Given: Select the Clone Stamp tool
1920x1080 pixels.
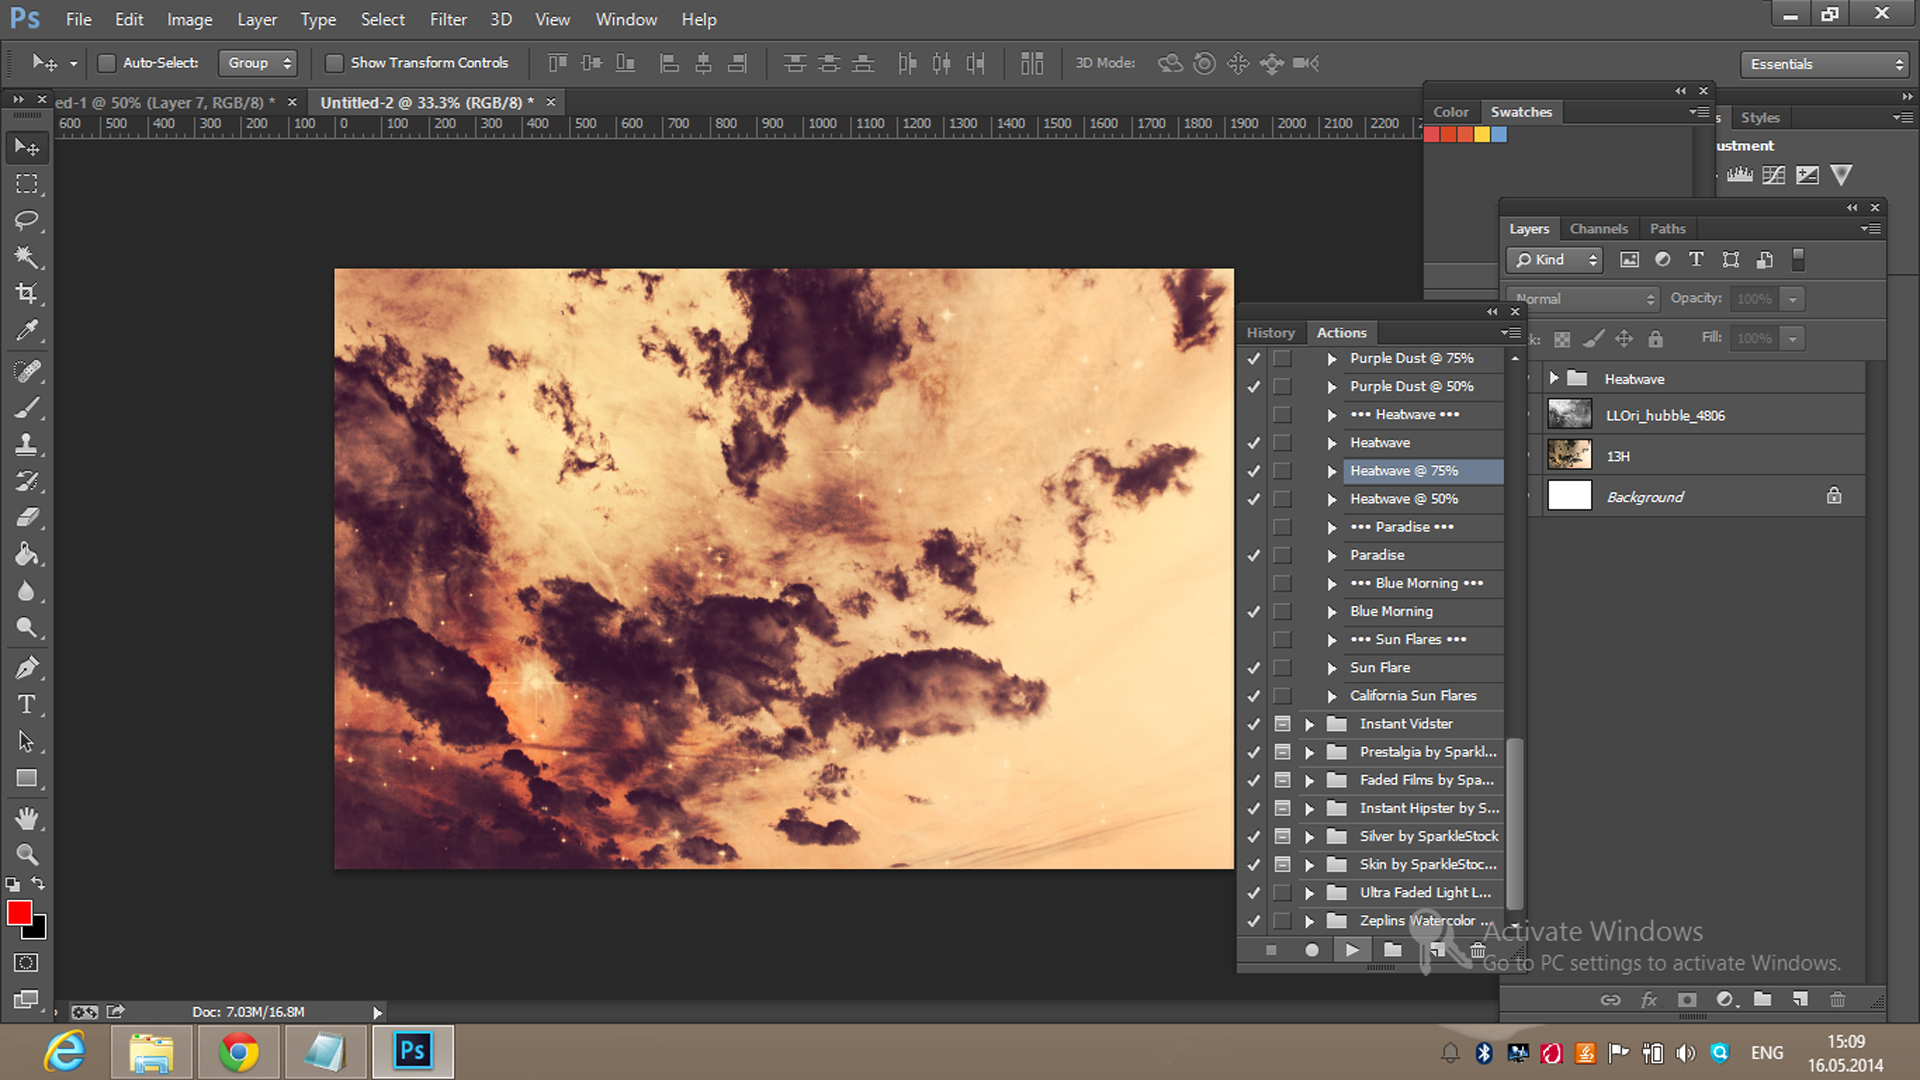Looking at the screenshot, I should tap(27, 444).
